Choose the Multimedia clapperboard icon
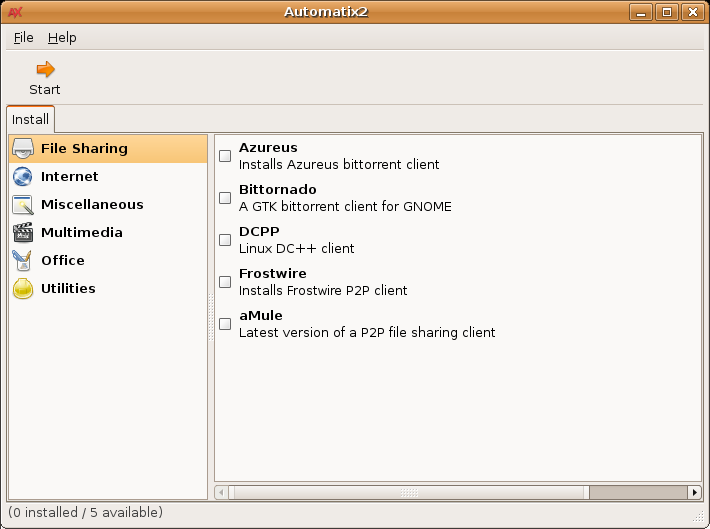Image resolution: width=710 pixels, height=529 pixels. [23, 233]
